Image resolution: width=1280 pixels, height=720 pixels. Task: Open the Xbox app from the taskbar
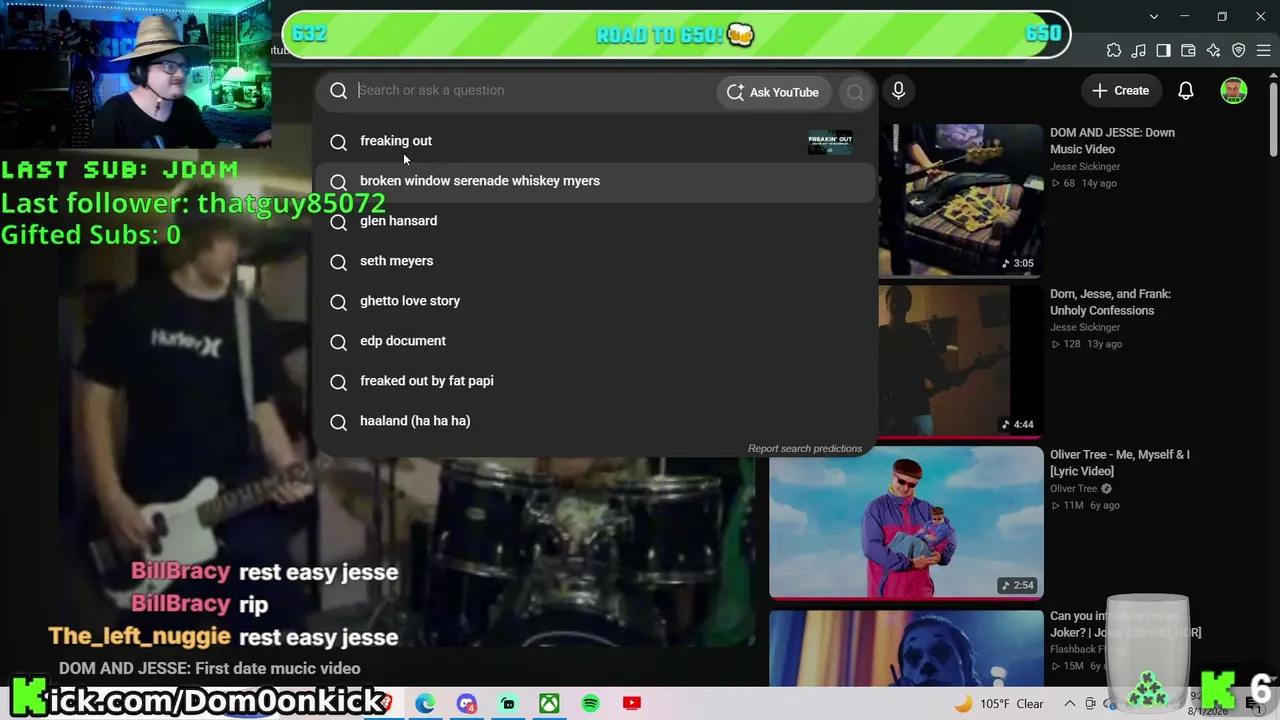click(549, 703)
